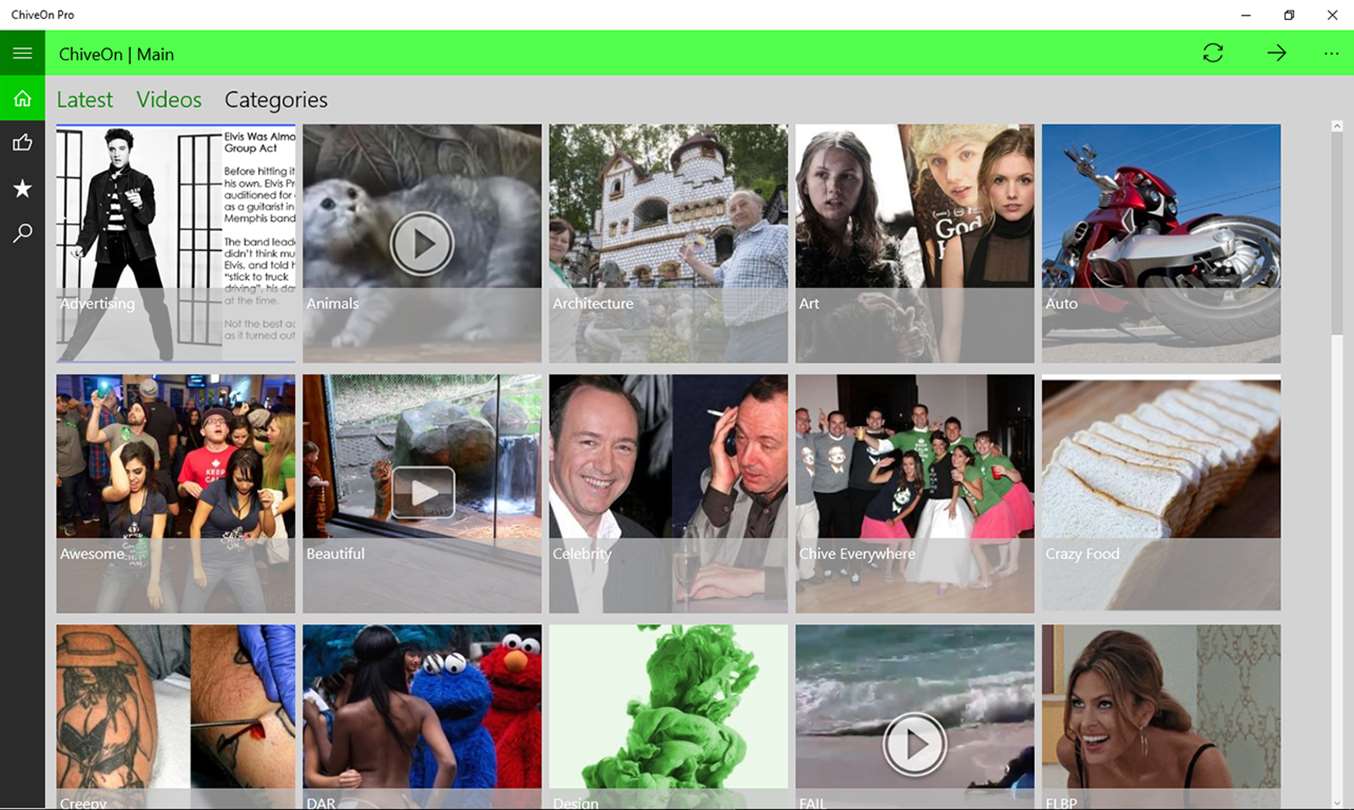Go to the Home sidebar icon
The image size is (1354, 810).
22,98
